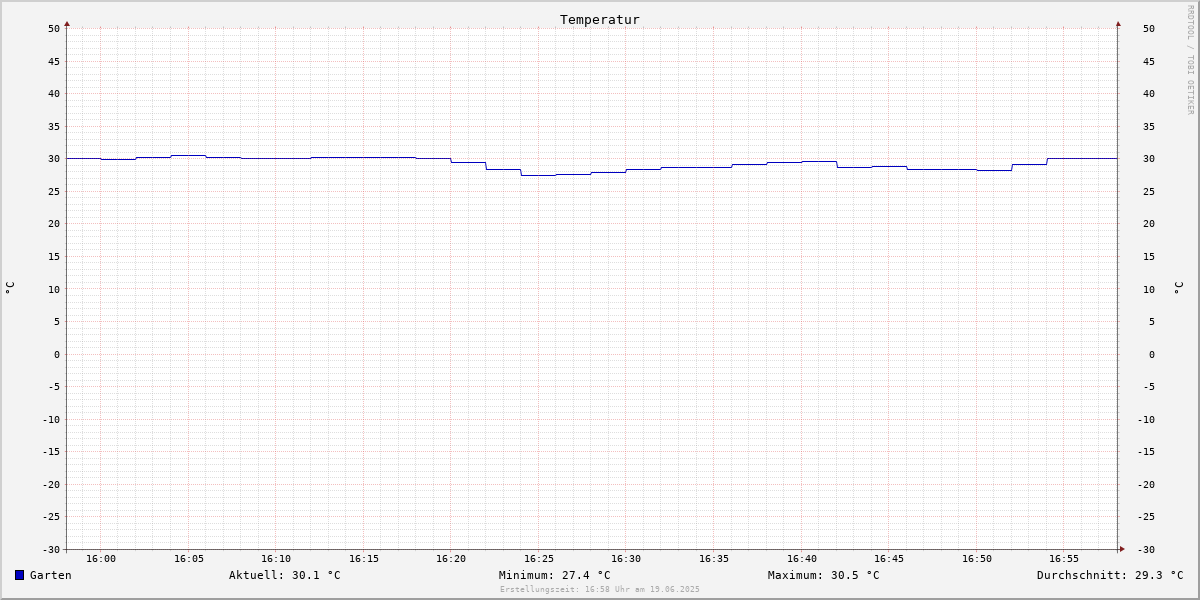
Task: Click the -15 tick label on left axis
Action: 51,452
